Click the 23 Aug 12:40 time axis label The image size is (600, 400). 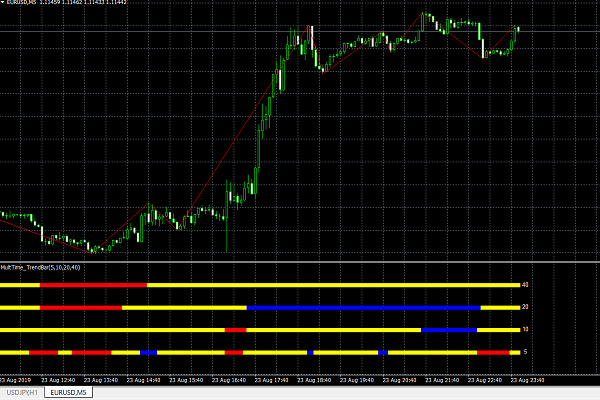58,380
